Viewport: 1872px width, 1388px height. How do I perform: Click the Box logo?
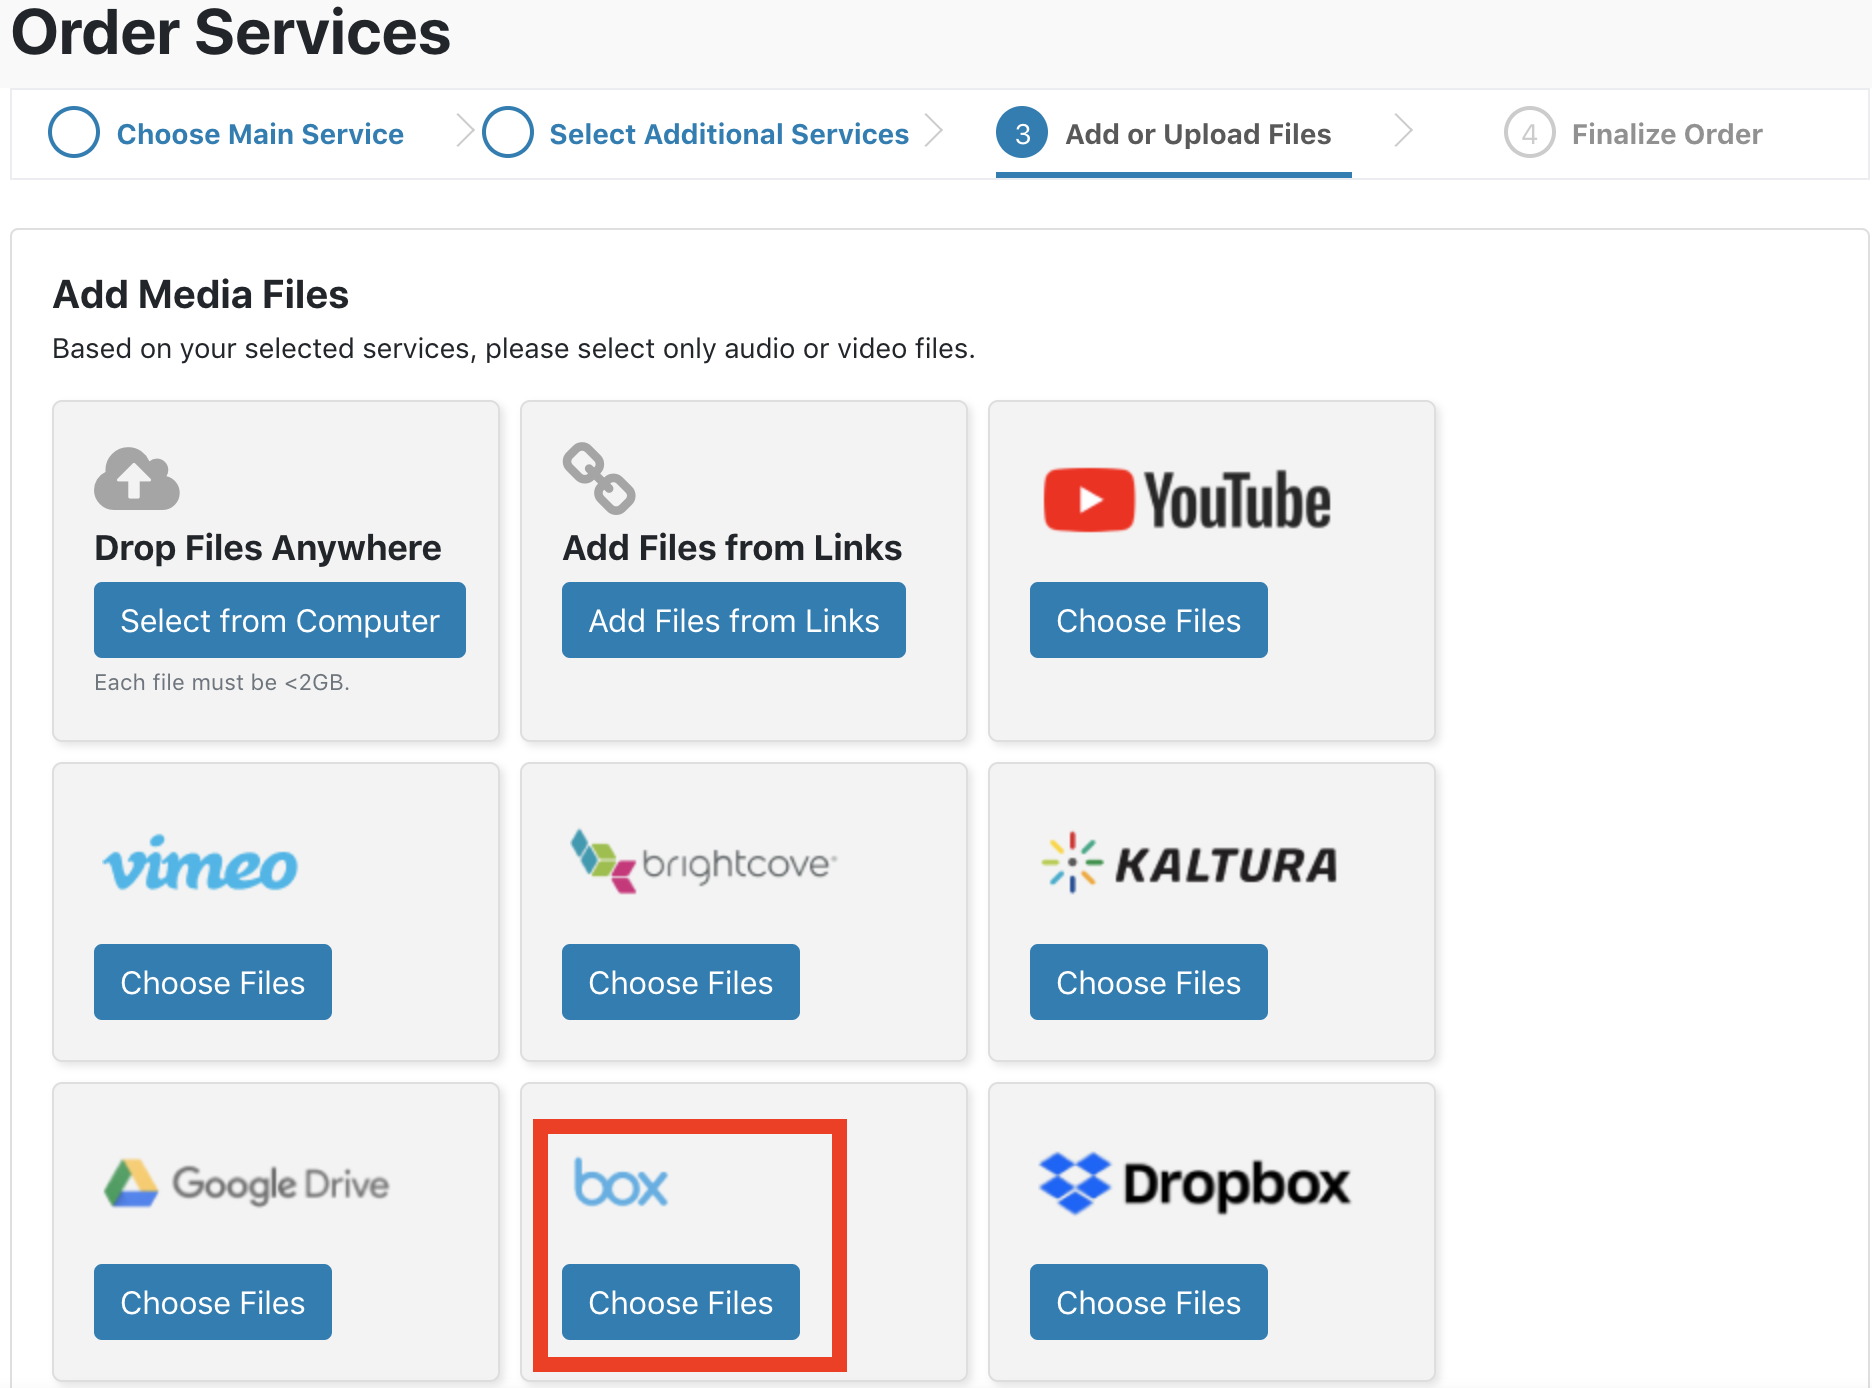[620, 1183]
